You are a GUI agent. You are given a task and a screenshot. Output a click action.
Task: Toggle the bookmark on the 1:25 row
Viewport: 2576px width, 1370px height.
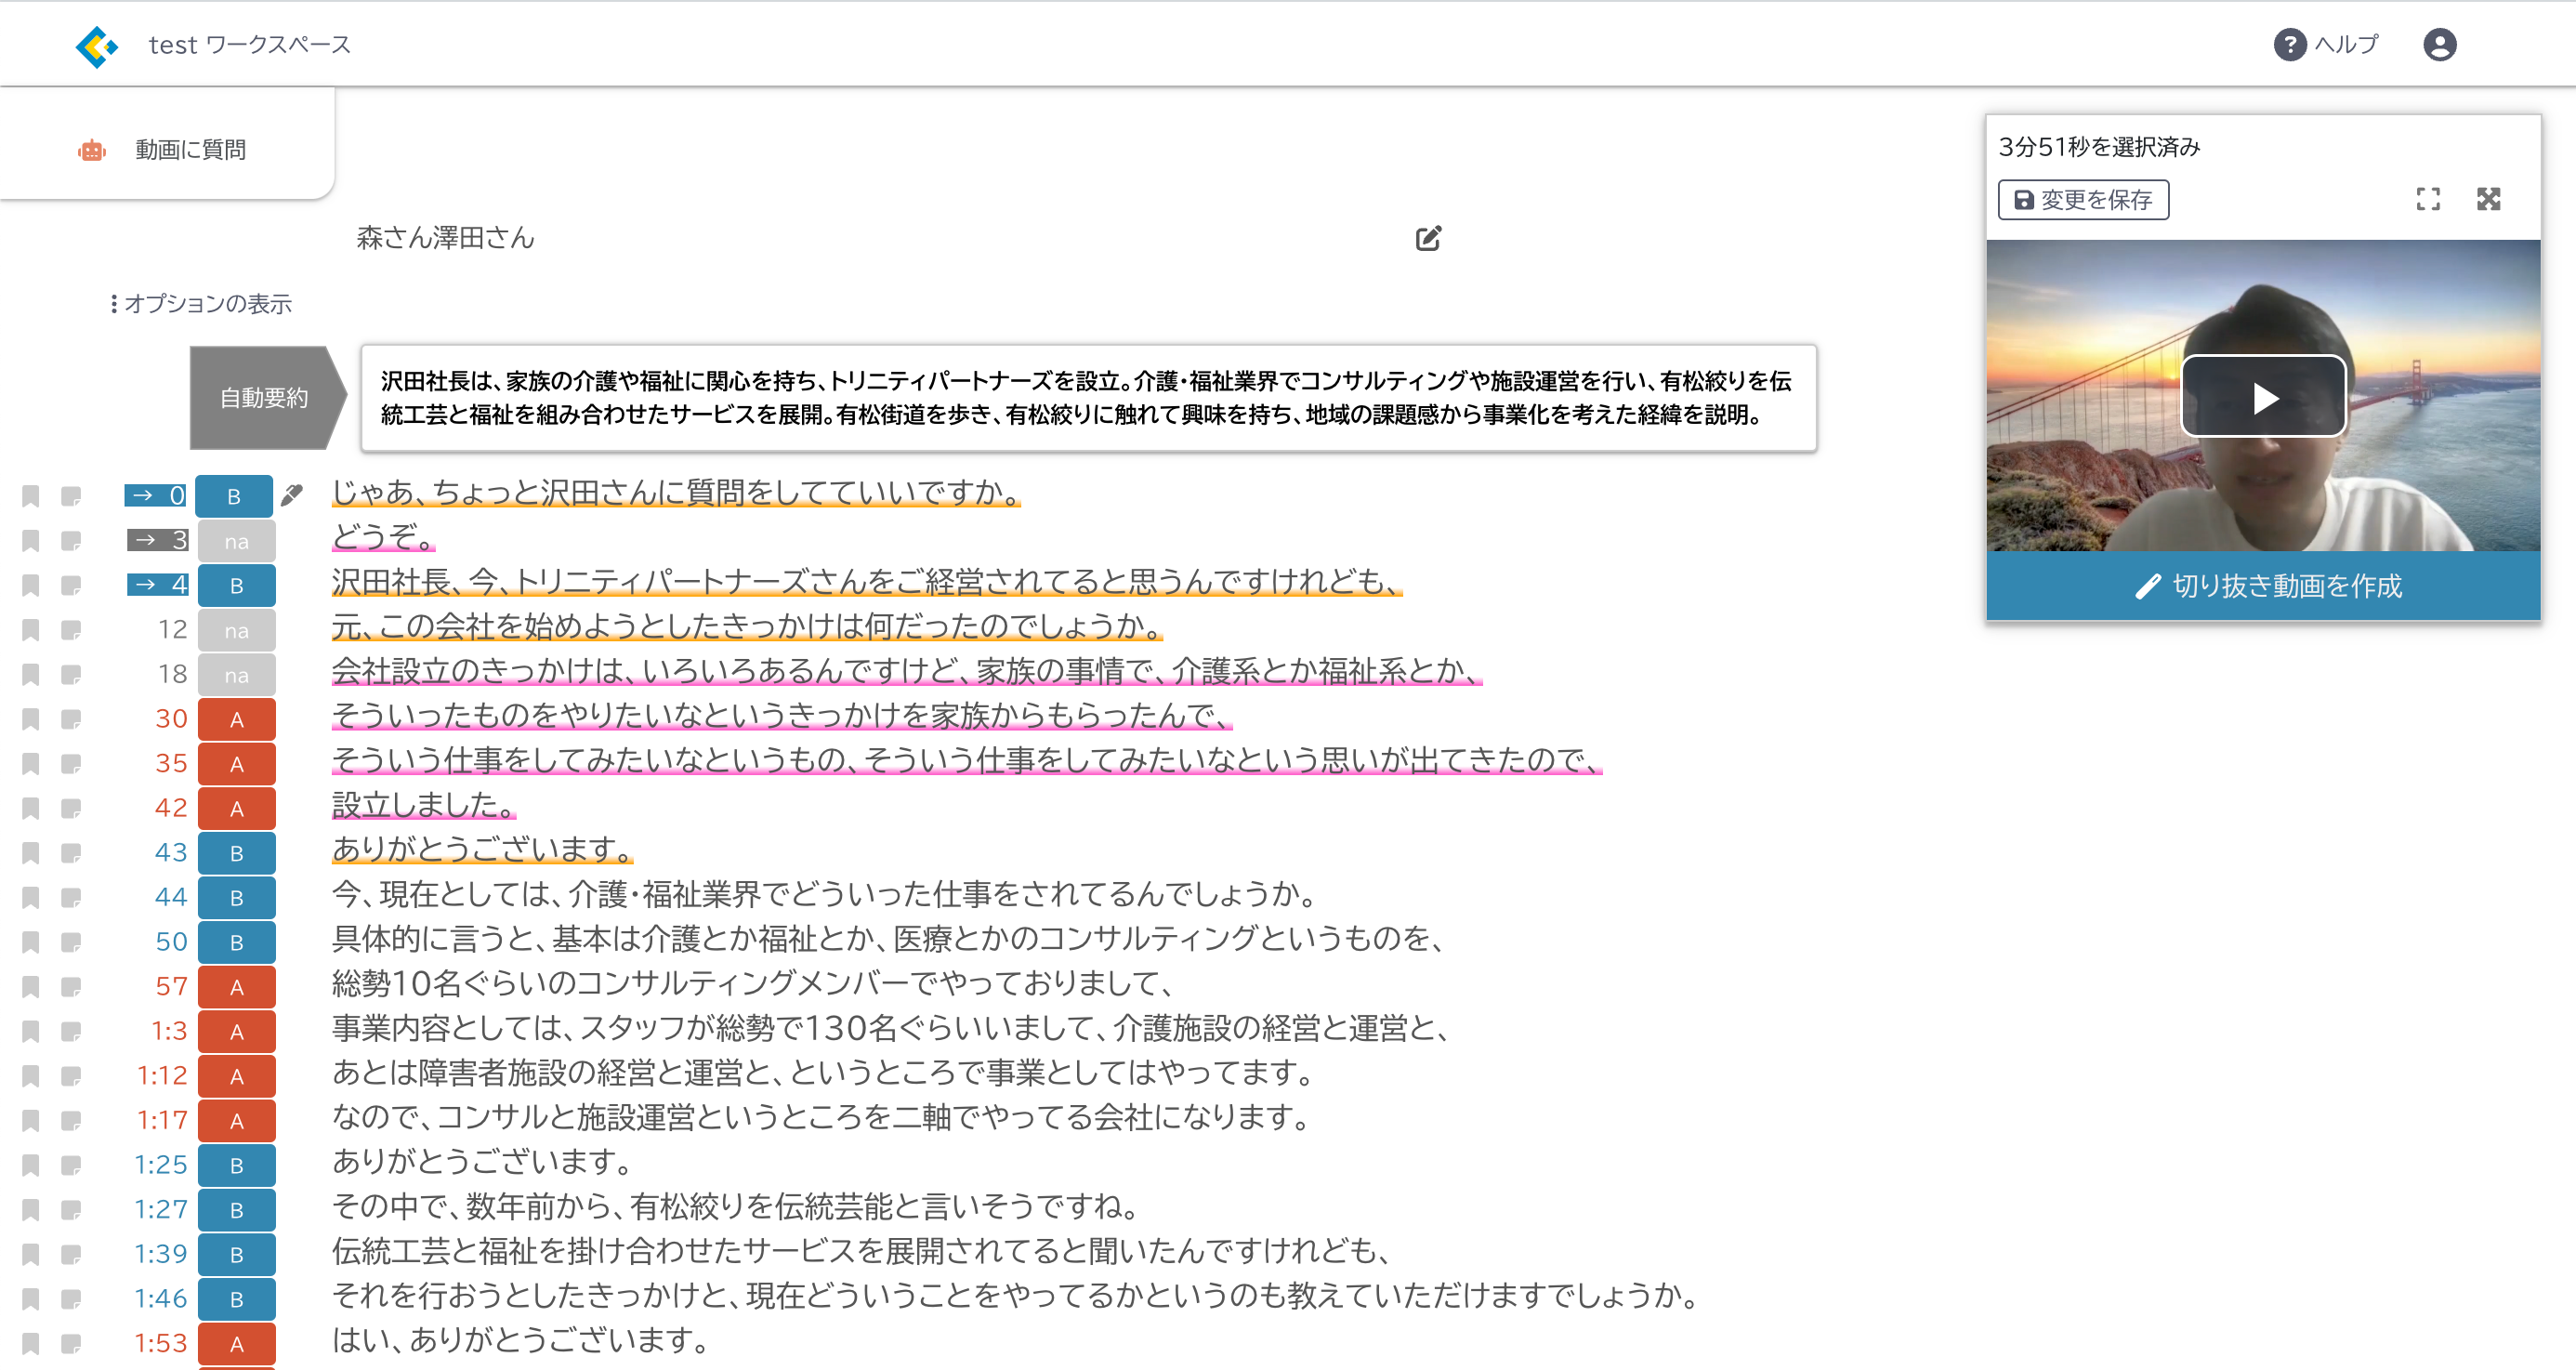coord(31,1165)
